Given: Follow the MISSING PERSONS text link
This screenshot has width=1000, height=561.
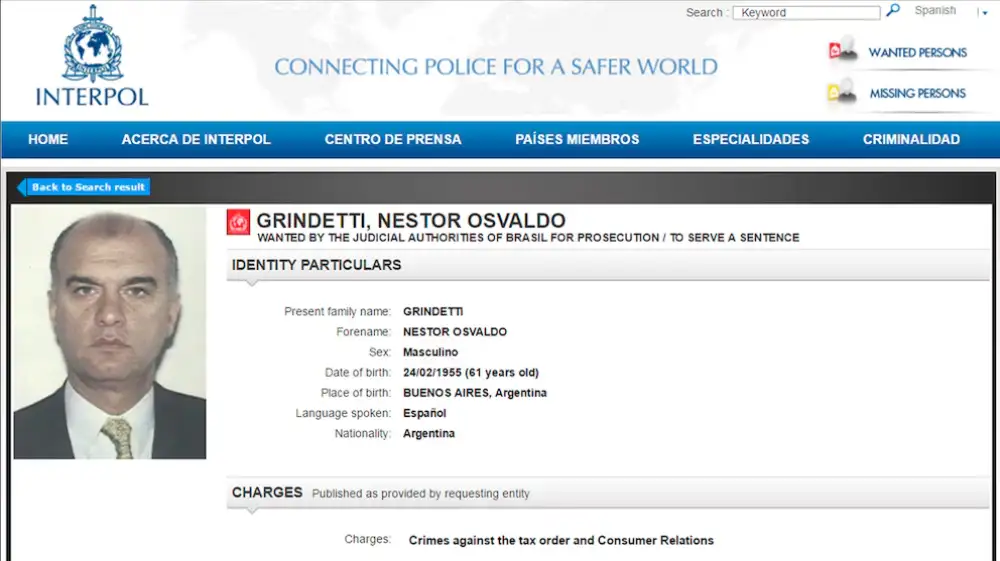Looking at the screenshot, I should point(917,93).
